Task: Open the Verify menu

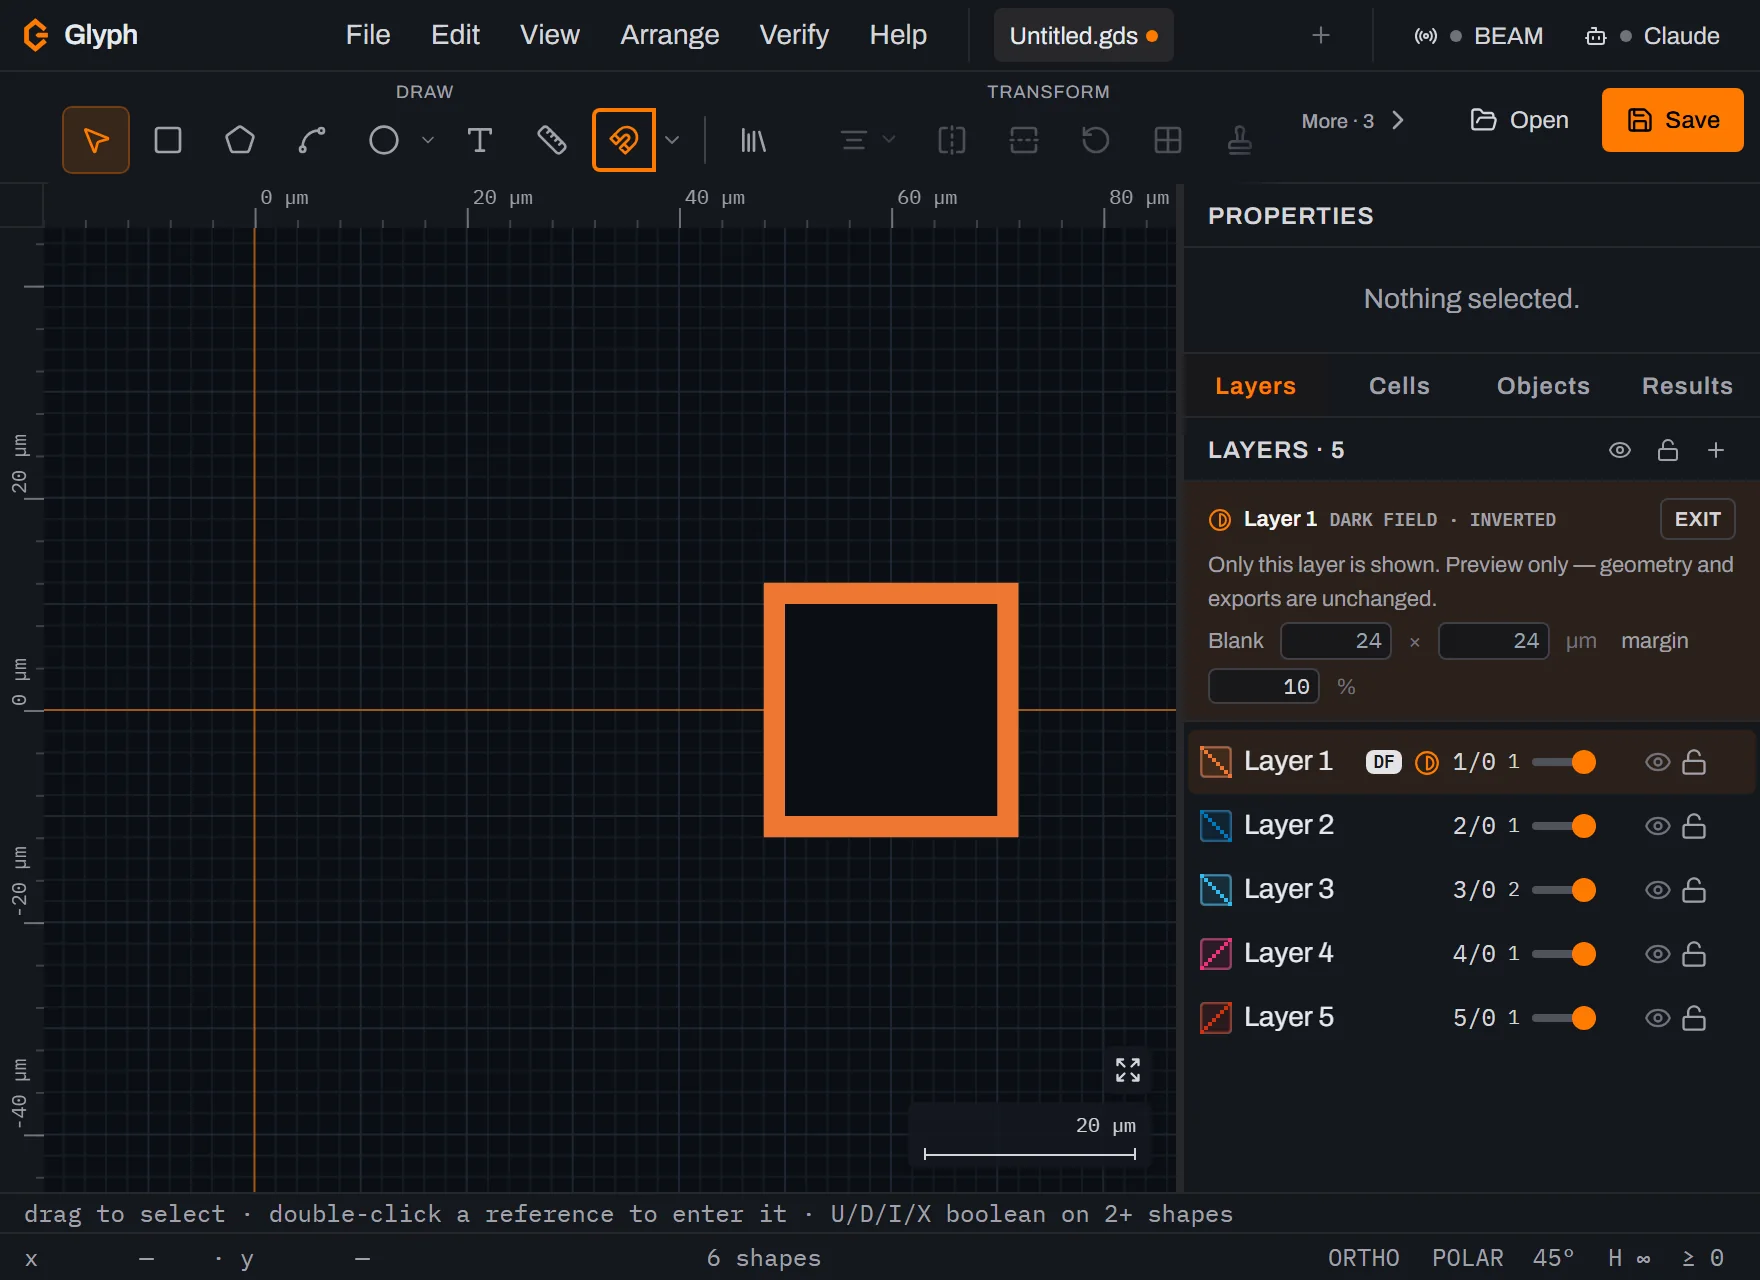Action: (794, 35)
